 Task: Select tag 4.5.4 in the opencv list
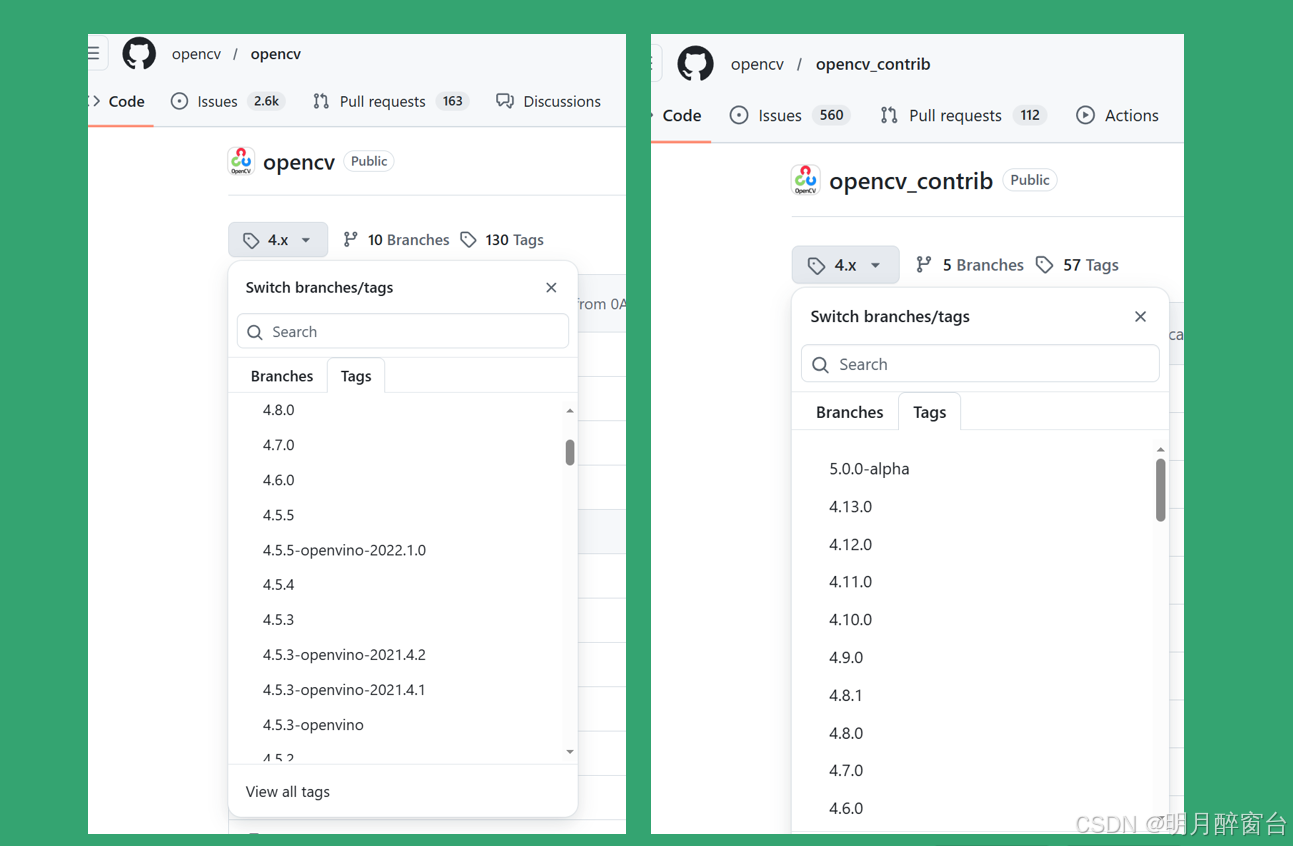pos(279,585)
